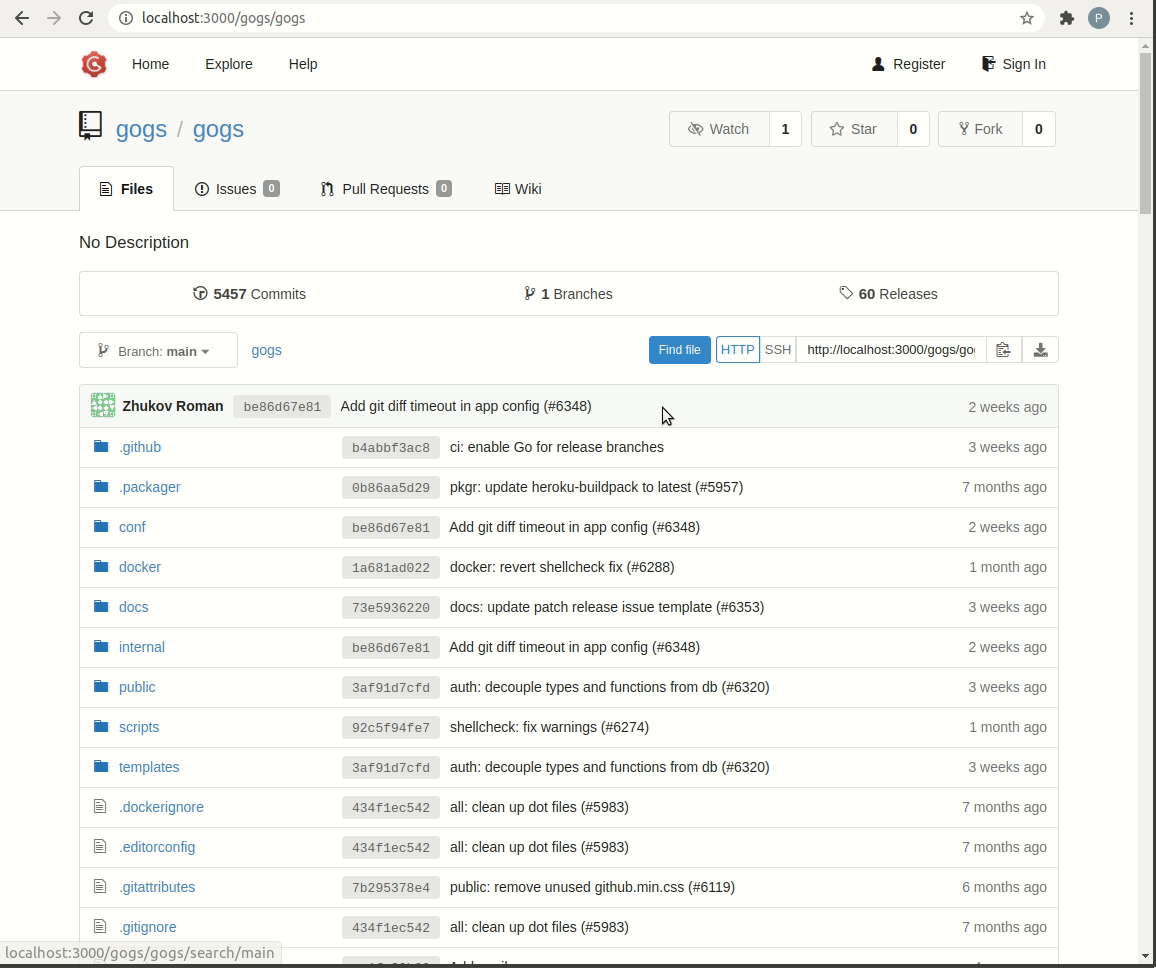Viewport: 1156px width, 968px height.
Task: Click Zhukov Roman's avatar image
Action: point(103,405)
